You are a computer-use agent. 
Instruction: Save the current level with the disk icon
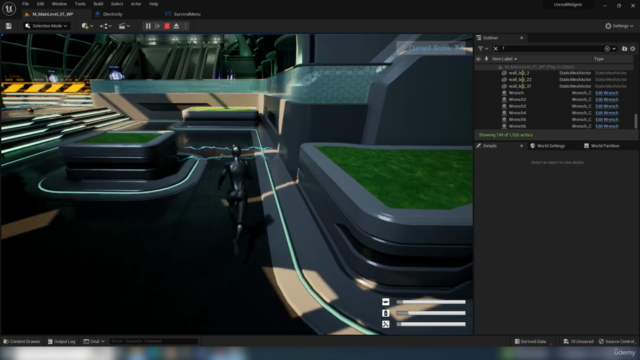pyautogui.click(x=9, y=26)
